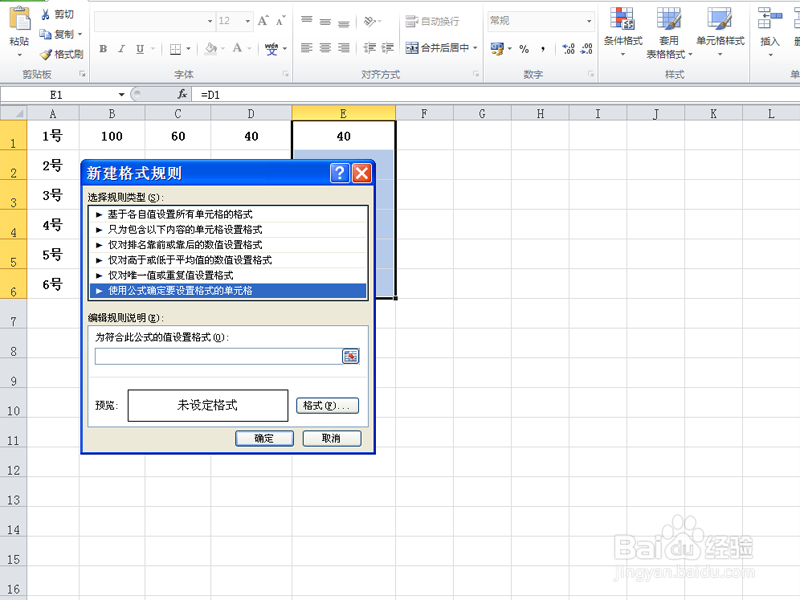Click range selector icon in formula box

click(351, 356)
